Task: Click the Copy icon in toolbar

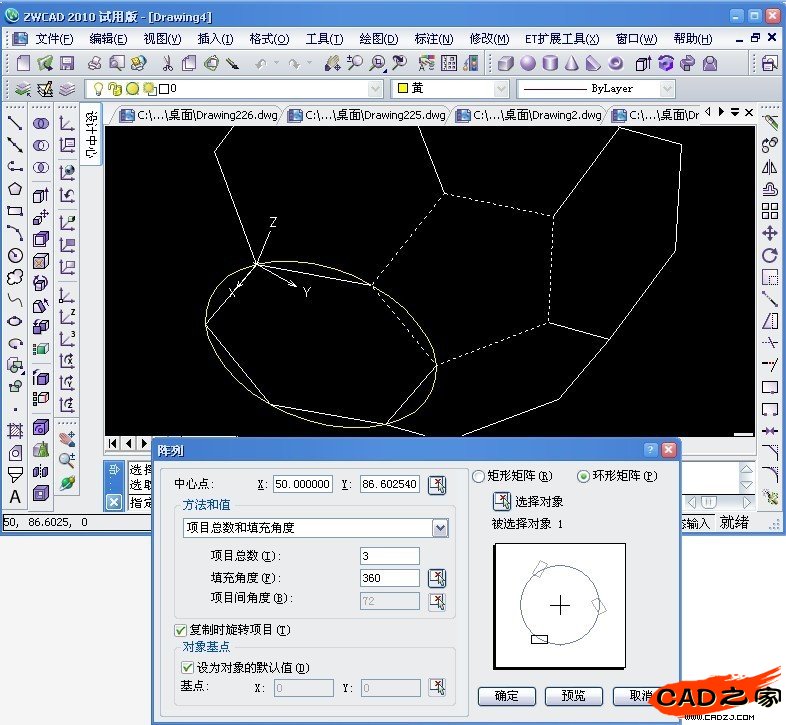Action: pyautogui.click(x=189, y=63)
